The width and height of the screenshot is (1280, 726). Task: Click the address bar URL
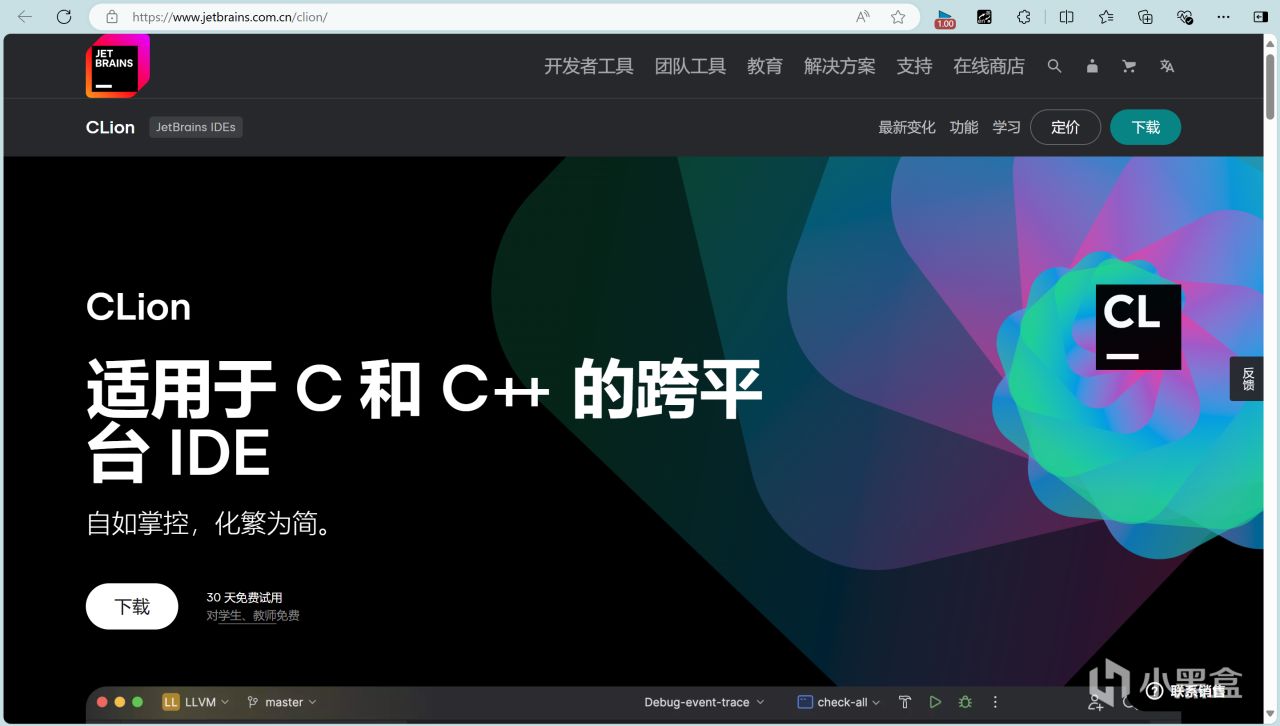pos(230,17)
